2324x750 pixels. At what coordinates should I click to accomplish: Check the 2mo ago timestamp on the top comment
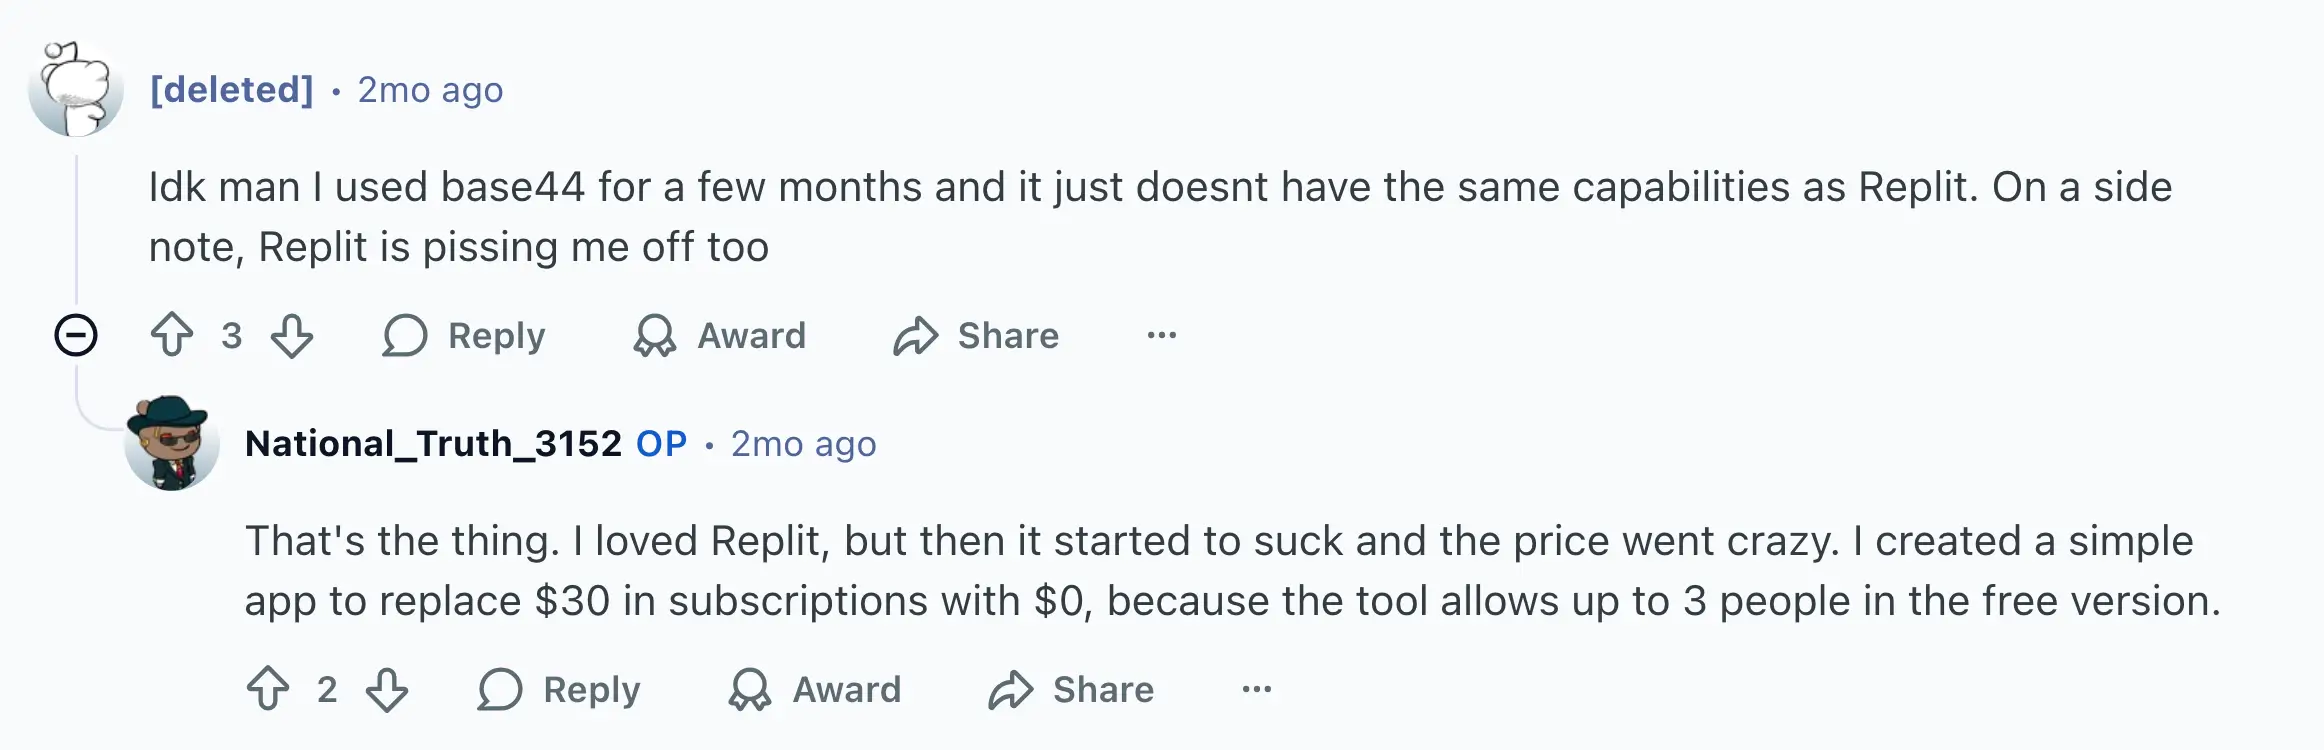[x=430, y=90]
